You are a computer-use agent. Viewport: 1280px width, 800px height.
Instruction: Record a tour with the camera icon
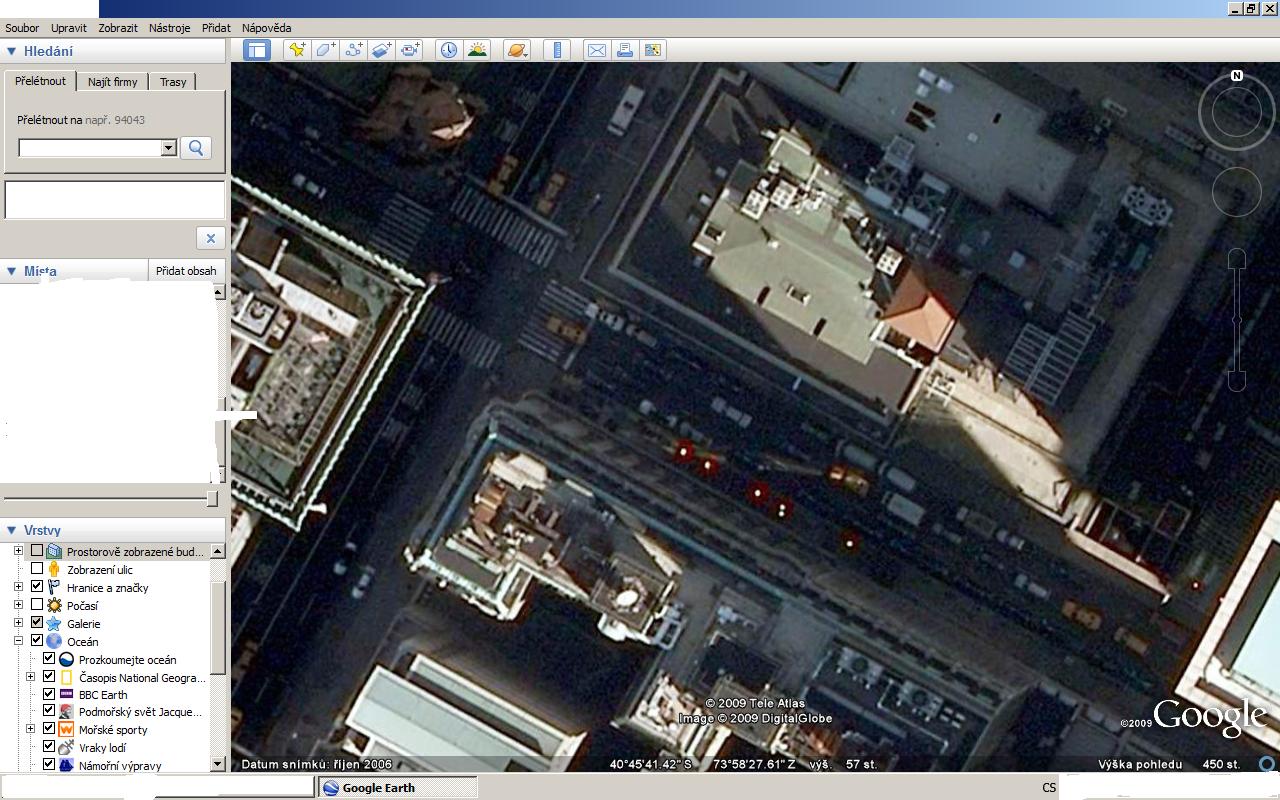(x=410, y=50)
